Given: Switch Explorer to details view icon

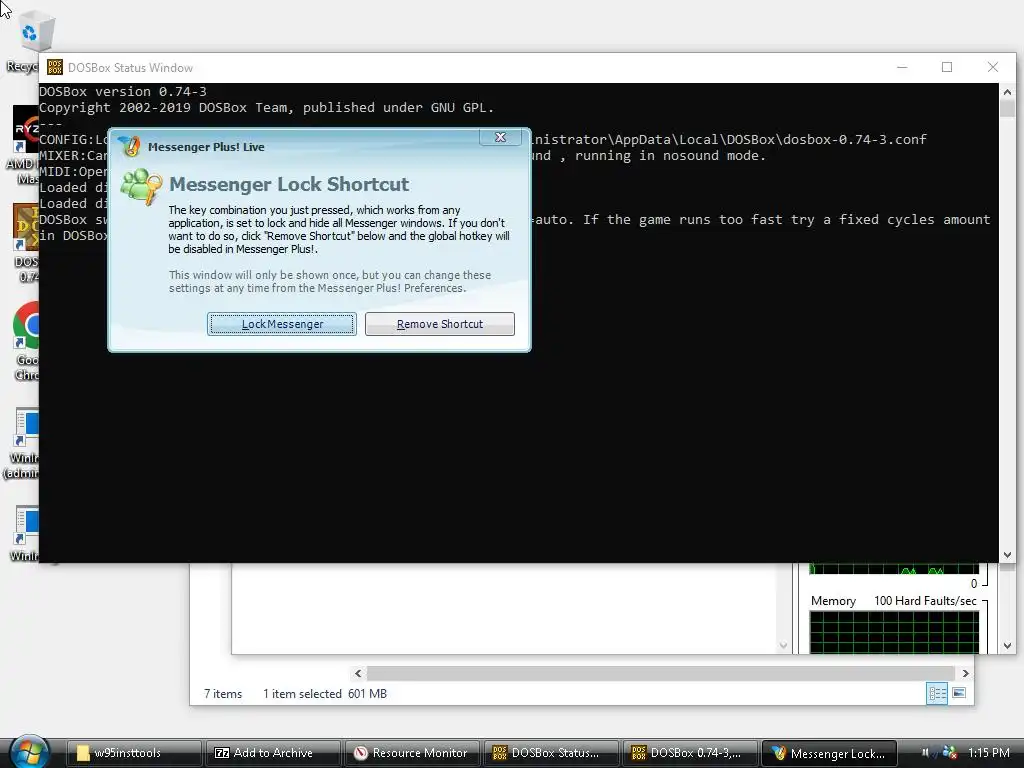Looking at the screenshot, I should [937, 693].
